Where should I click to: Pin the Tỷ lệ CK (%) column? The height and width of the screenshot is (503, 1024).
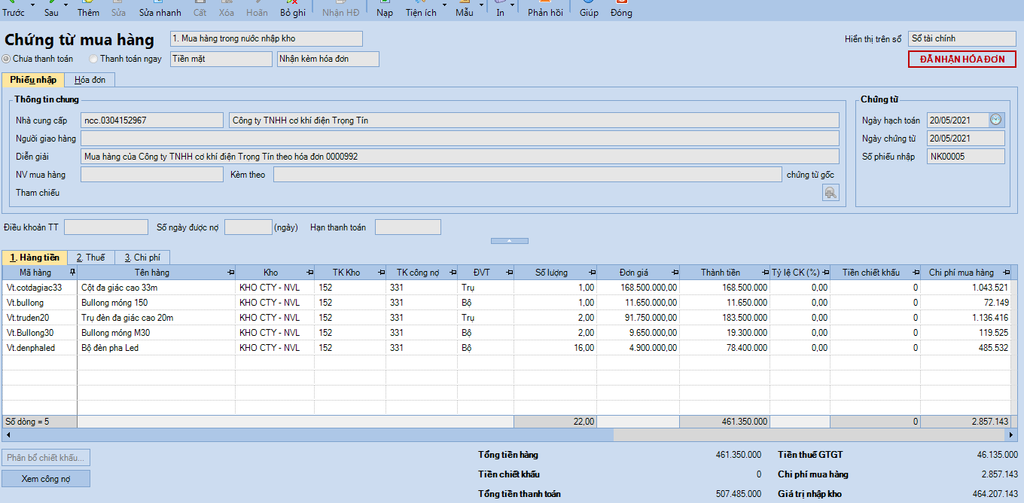(x=825, y=272)
